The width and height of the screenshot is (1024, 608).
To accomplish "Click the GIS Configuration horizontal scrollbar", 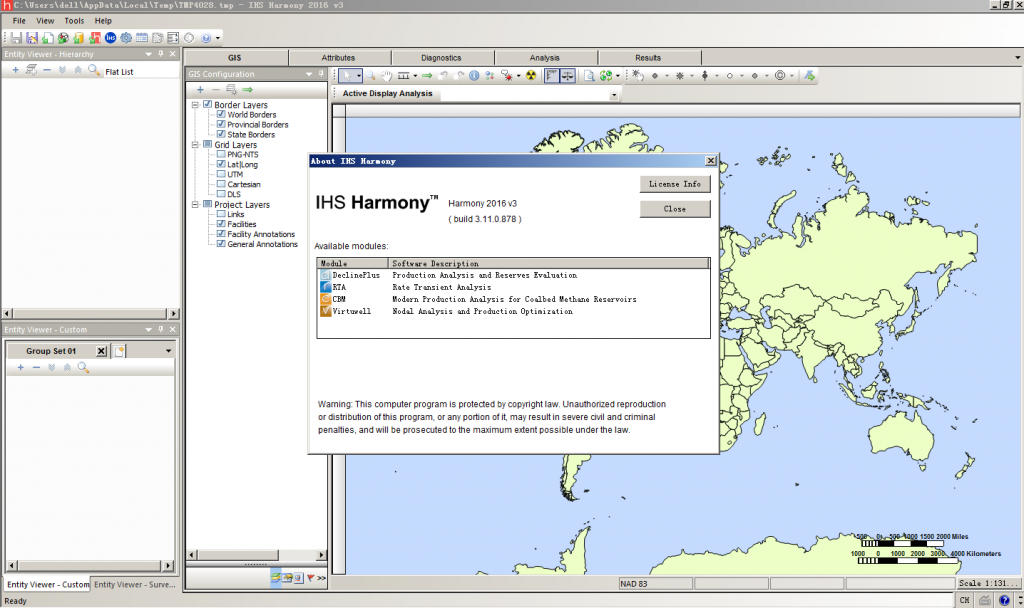I will coord(257,555).
